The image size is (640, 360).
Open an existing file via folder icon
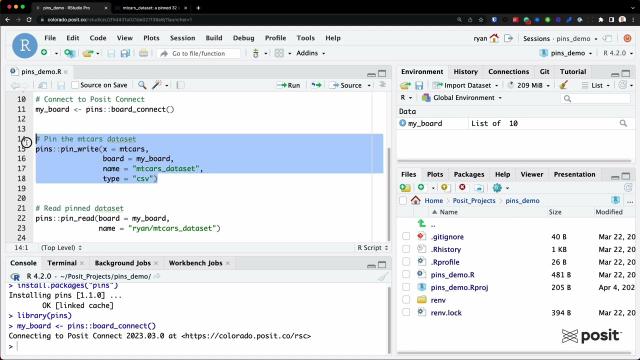(x=88, y=53)
